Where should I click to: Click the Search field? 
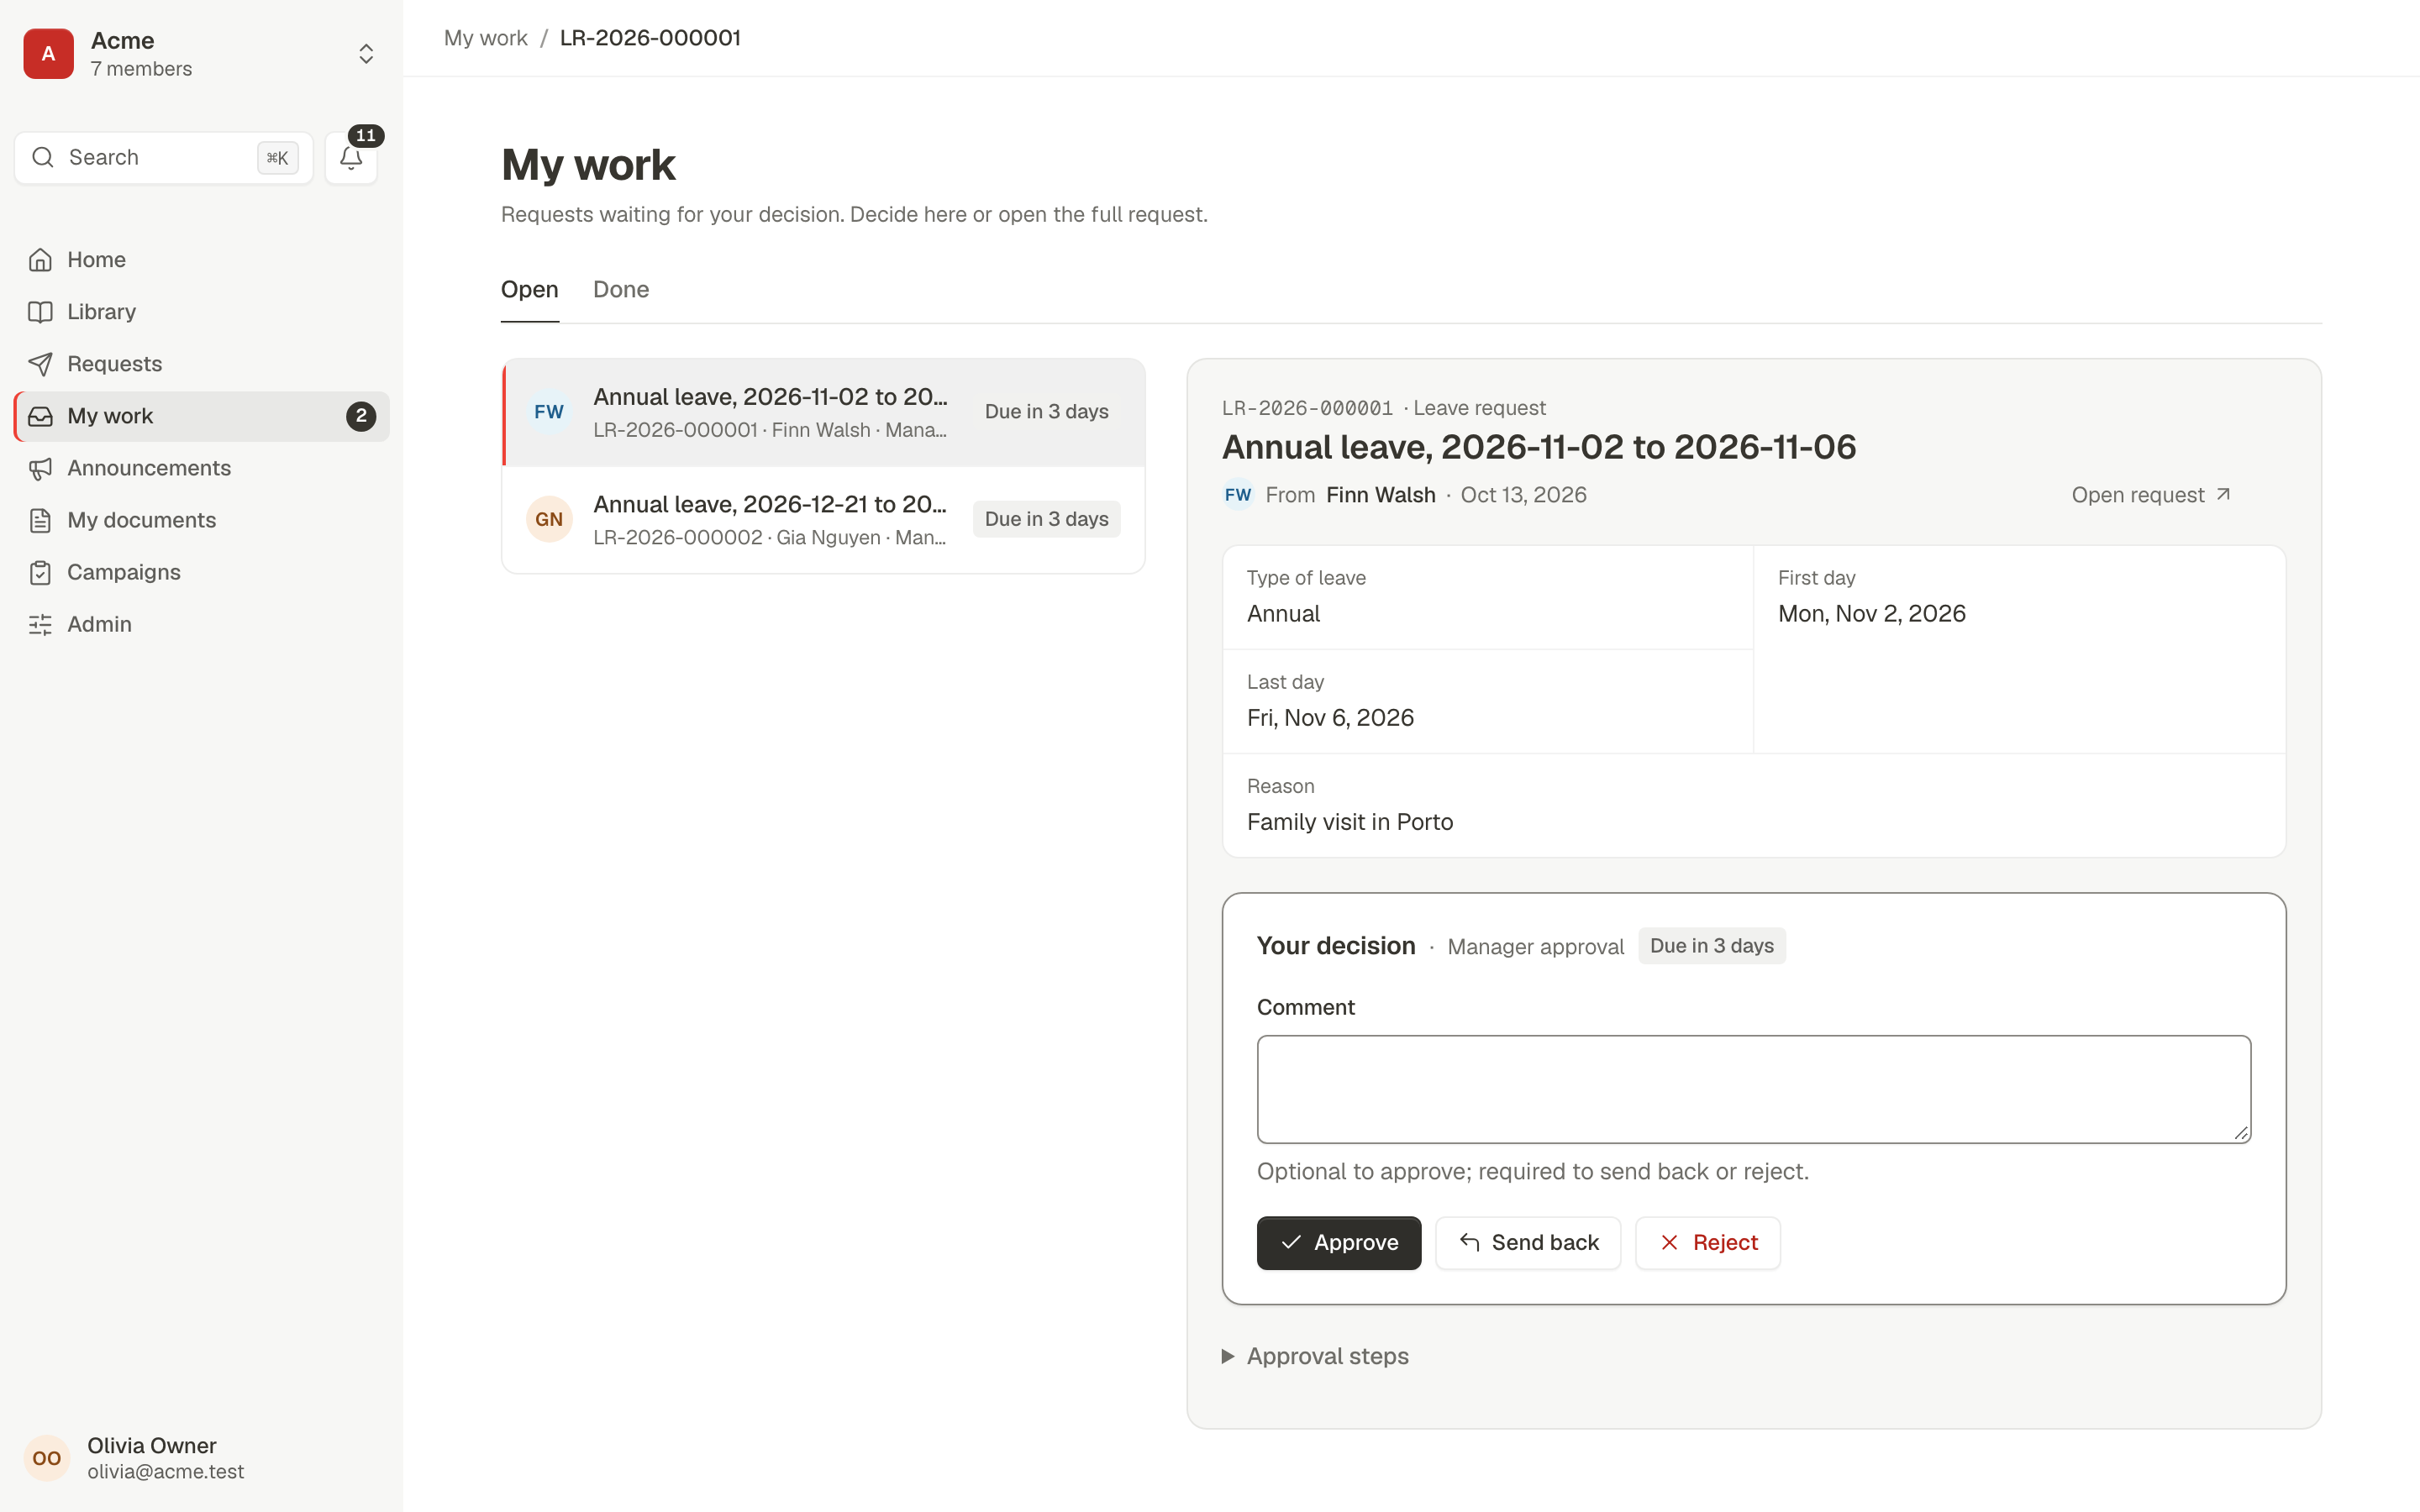(164, 158)
